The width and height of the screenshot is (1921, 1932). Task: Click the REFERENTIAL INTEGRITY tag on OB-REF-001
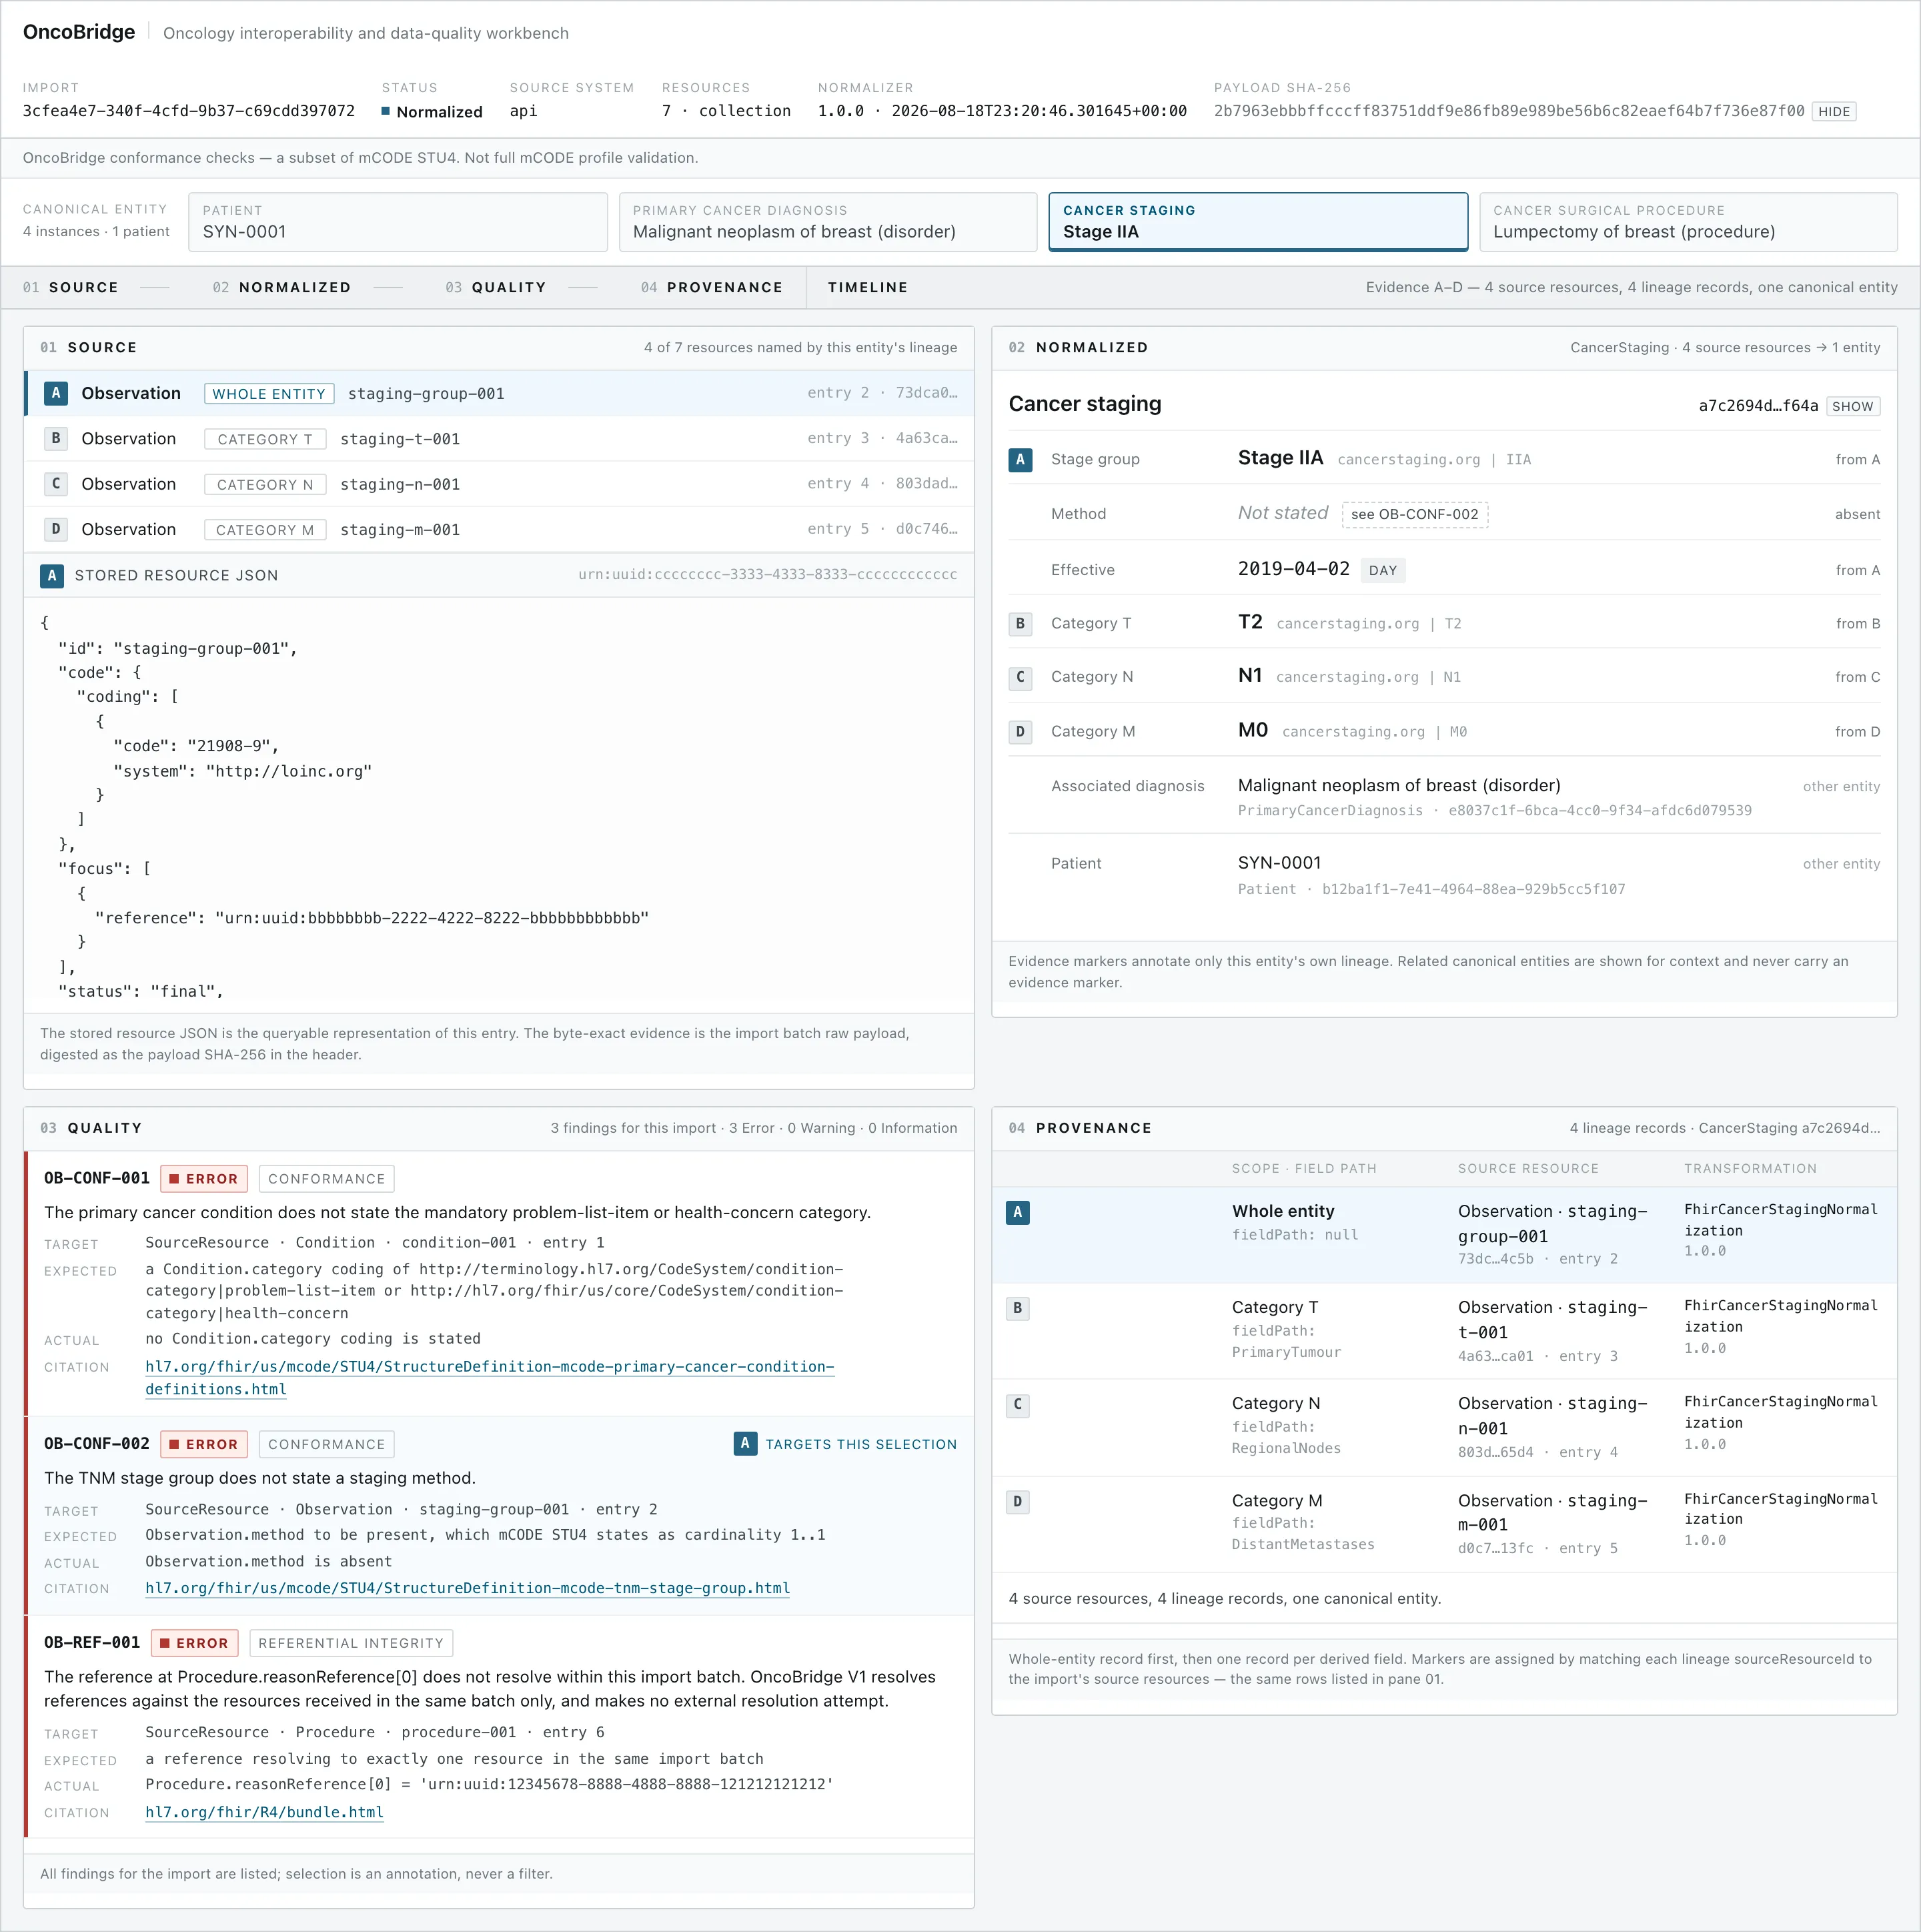click(351, 1643)
